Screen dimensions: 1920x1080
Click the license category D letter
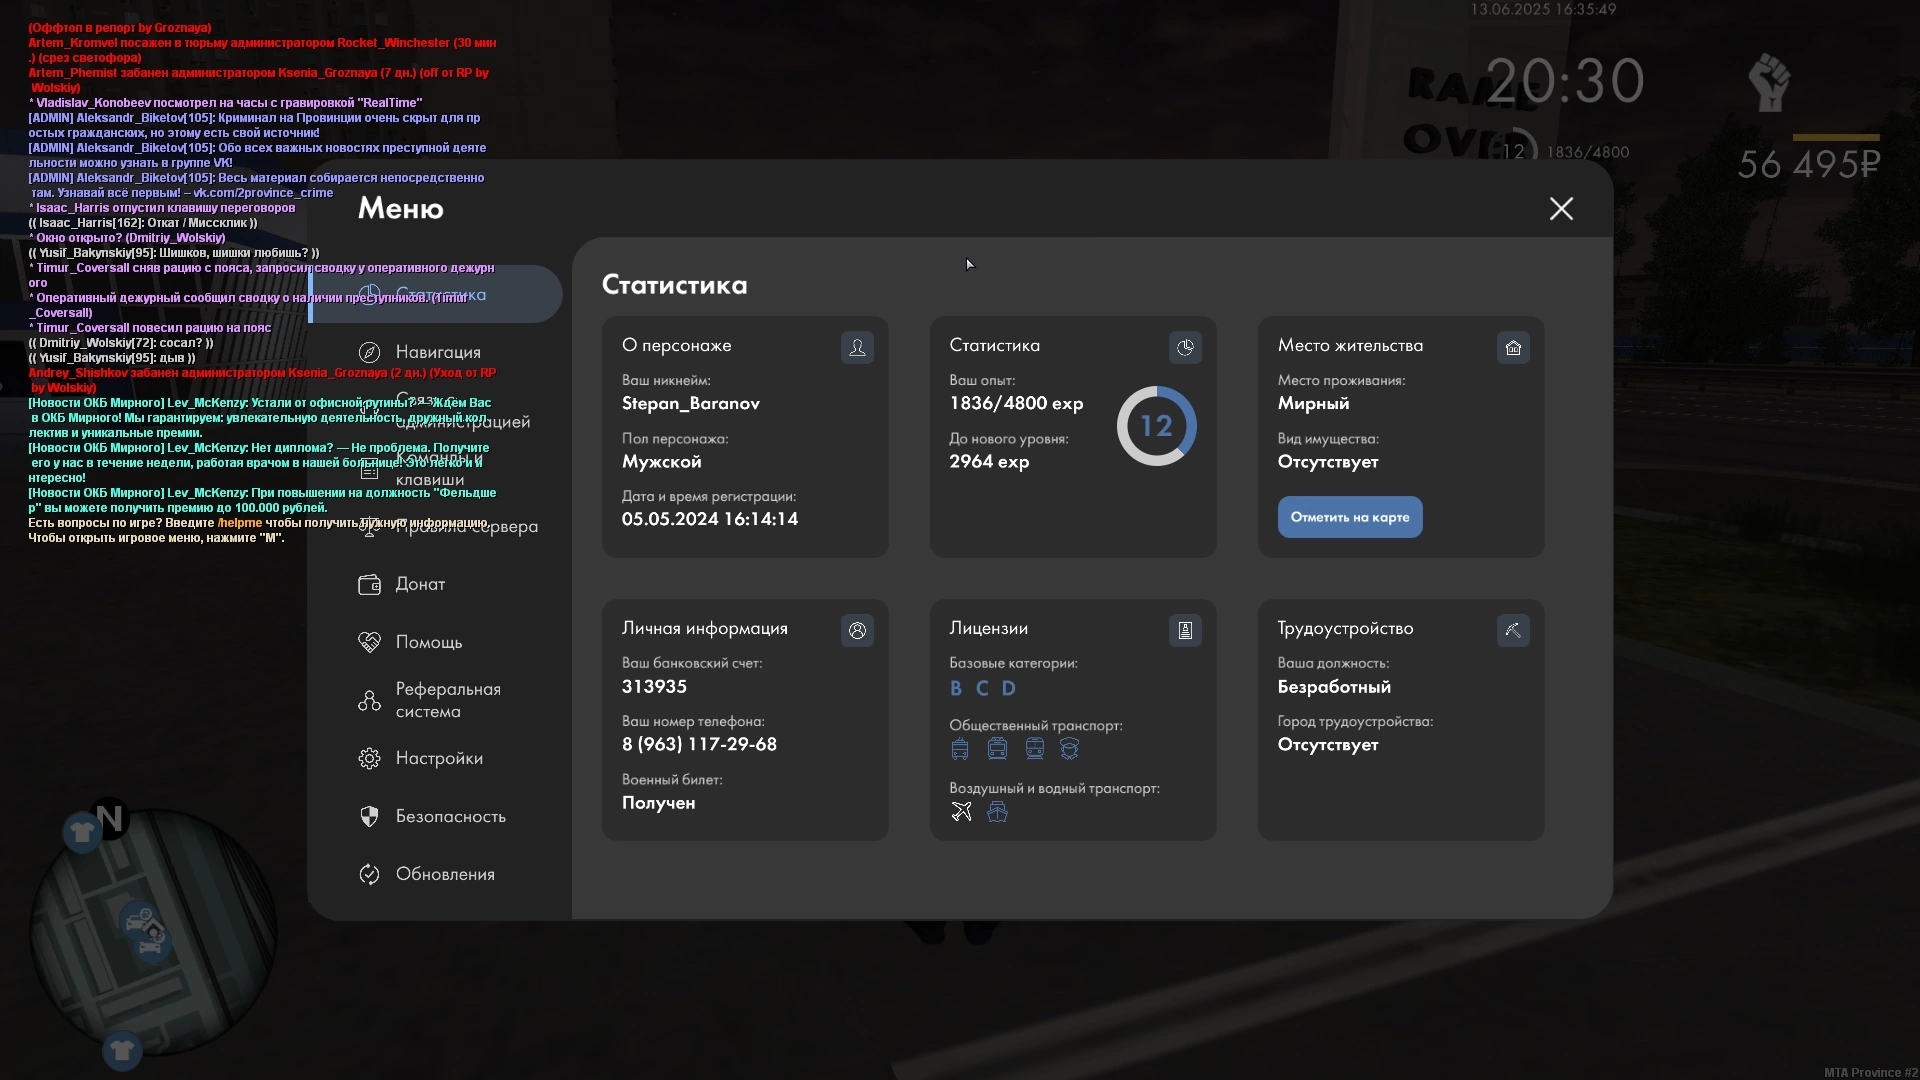click(1009, 688)
